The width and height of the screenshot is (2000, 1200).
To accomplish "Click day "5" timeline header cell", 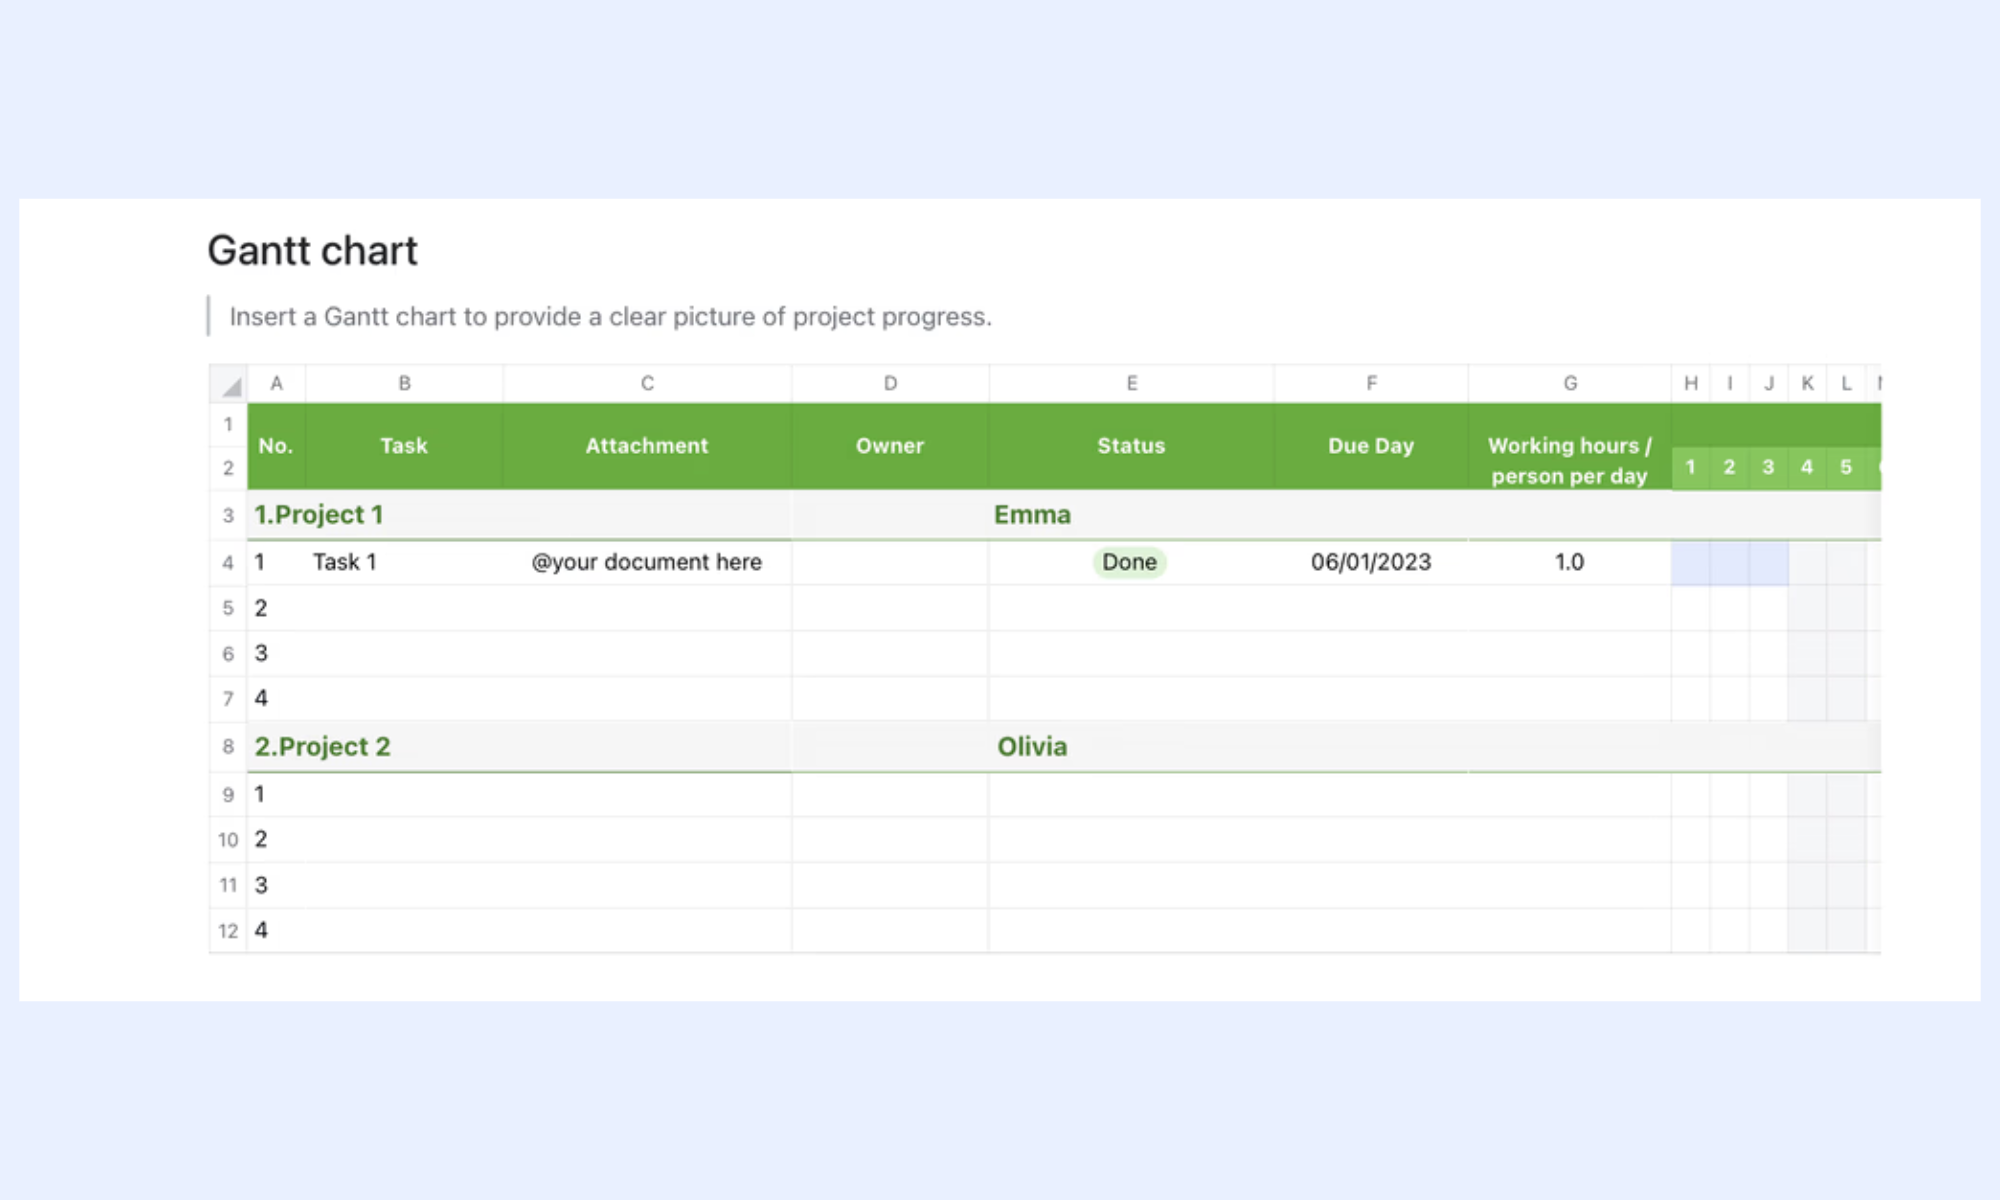I will [1846, 467].
